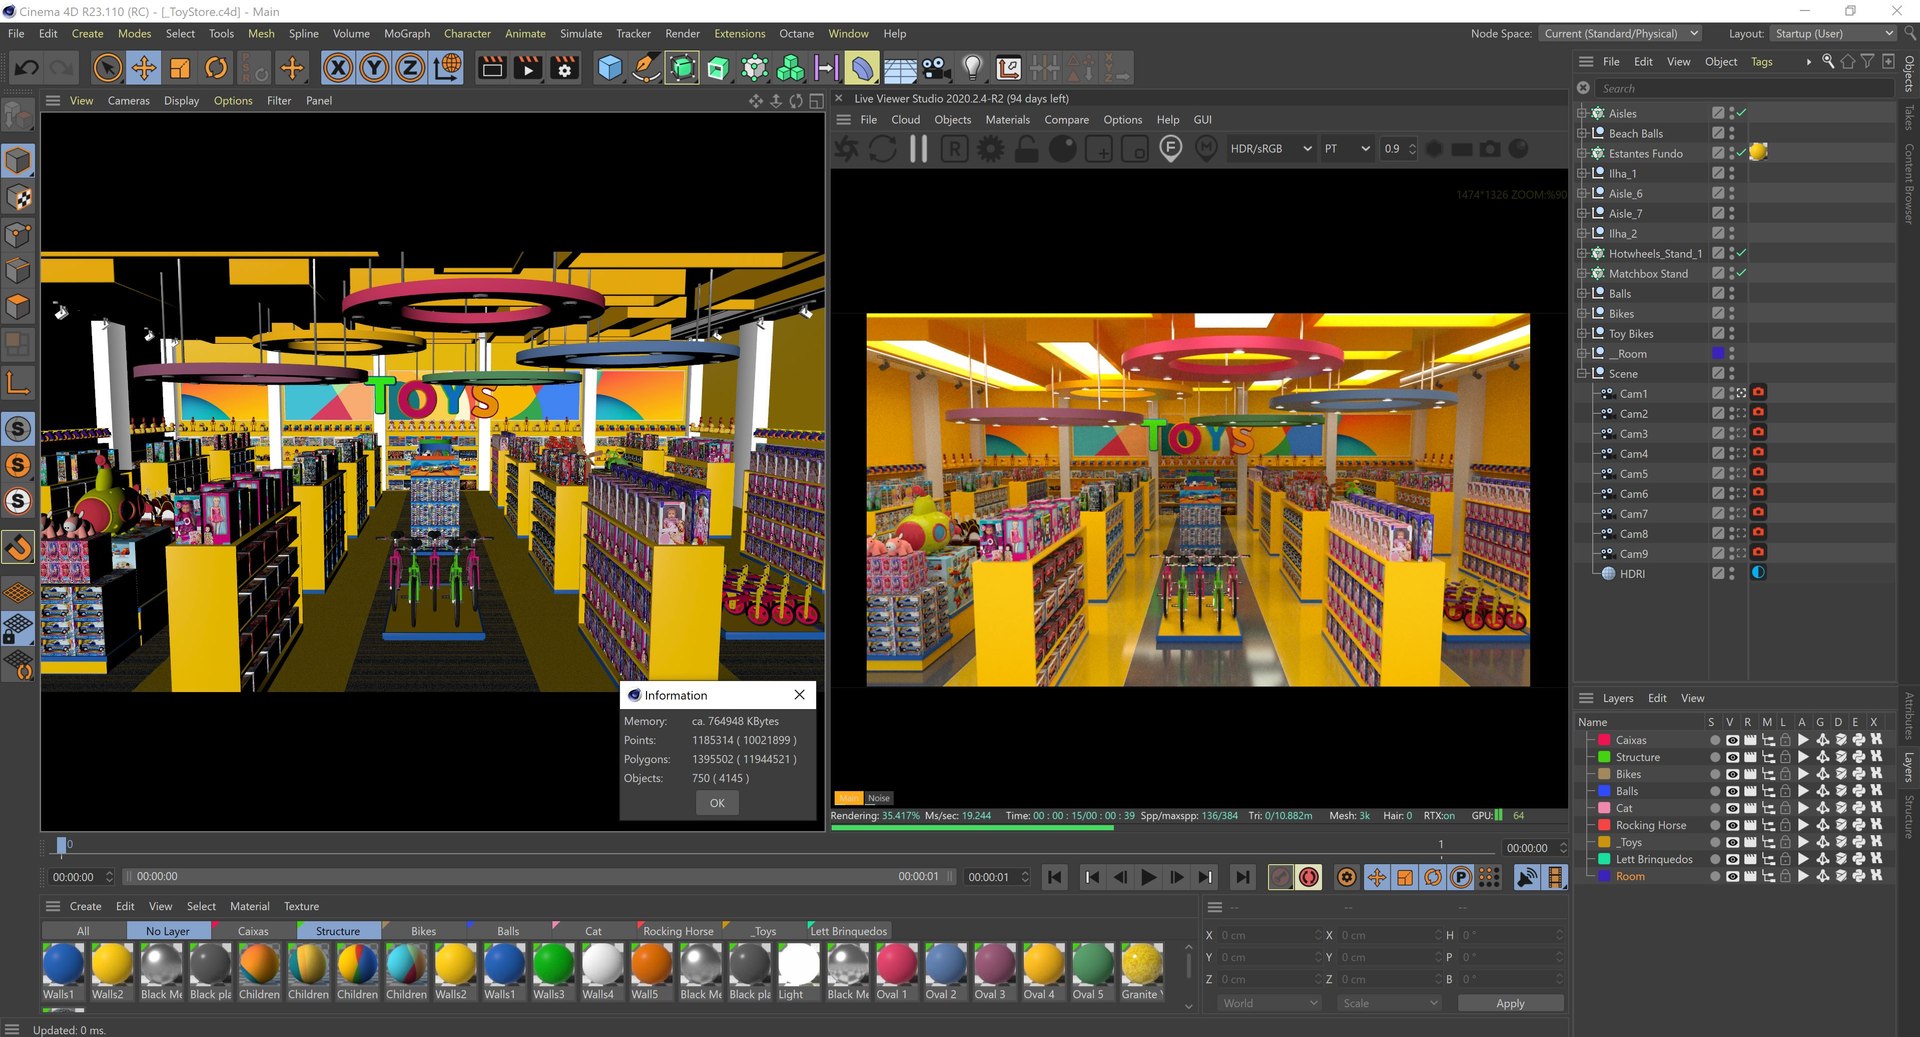Switch to the Structure material tab
Viewport: 1920px width, 1037px height.
pos(338,931)
